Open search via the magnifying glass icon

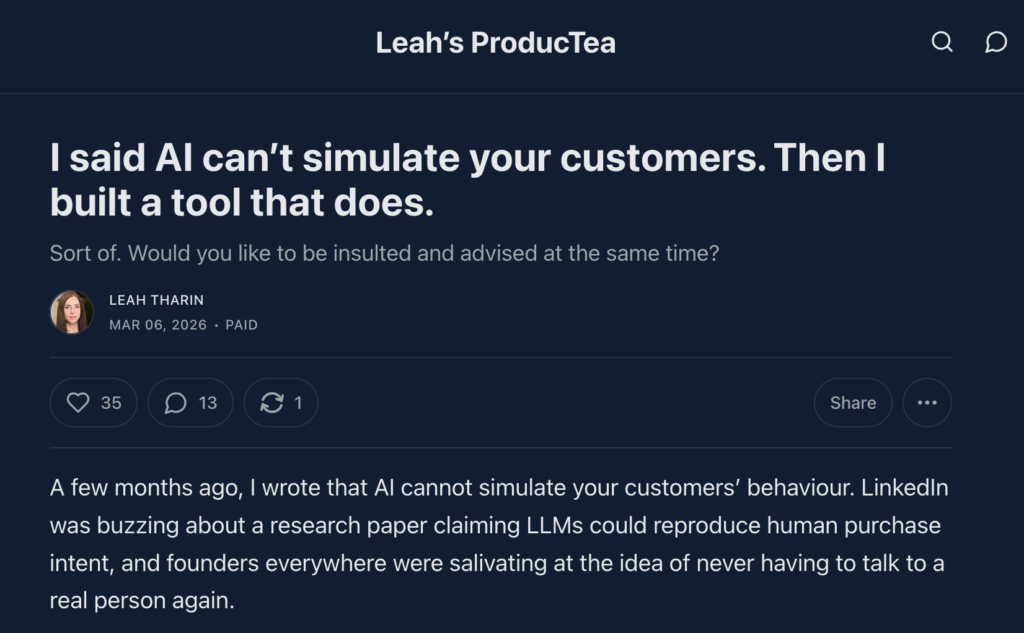tap(942, 42)
